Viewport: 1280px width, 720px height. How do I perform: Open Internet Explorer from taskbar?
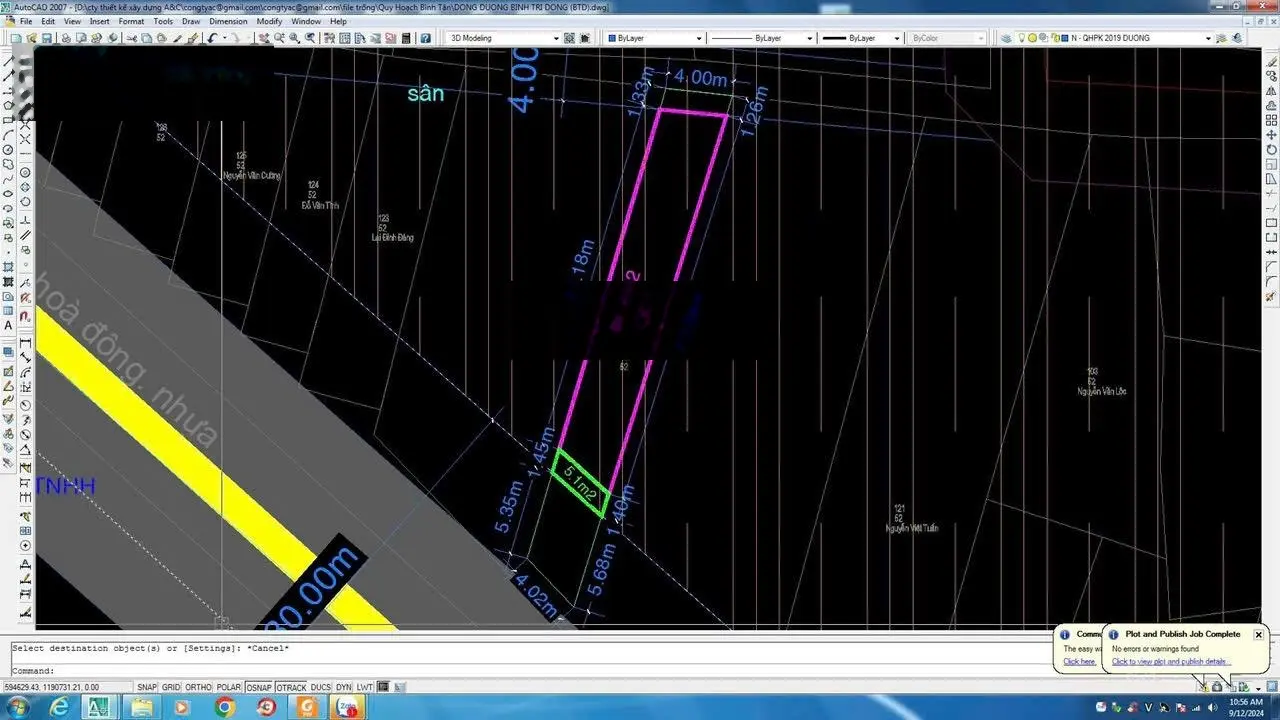pos(59,707)
